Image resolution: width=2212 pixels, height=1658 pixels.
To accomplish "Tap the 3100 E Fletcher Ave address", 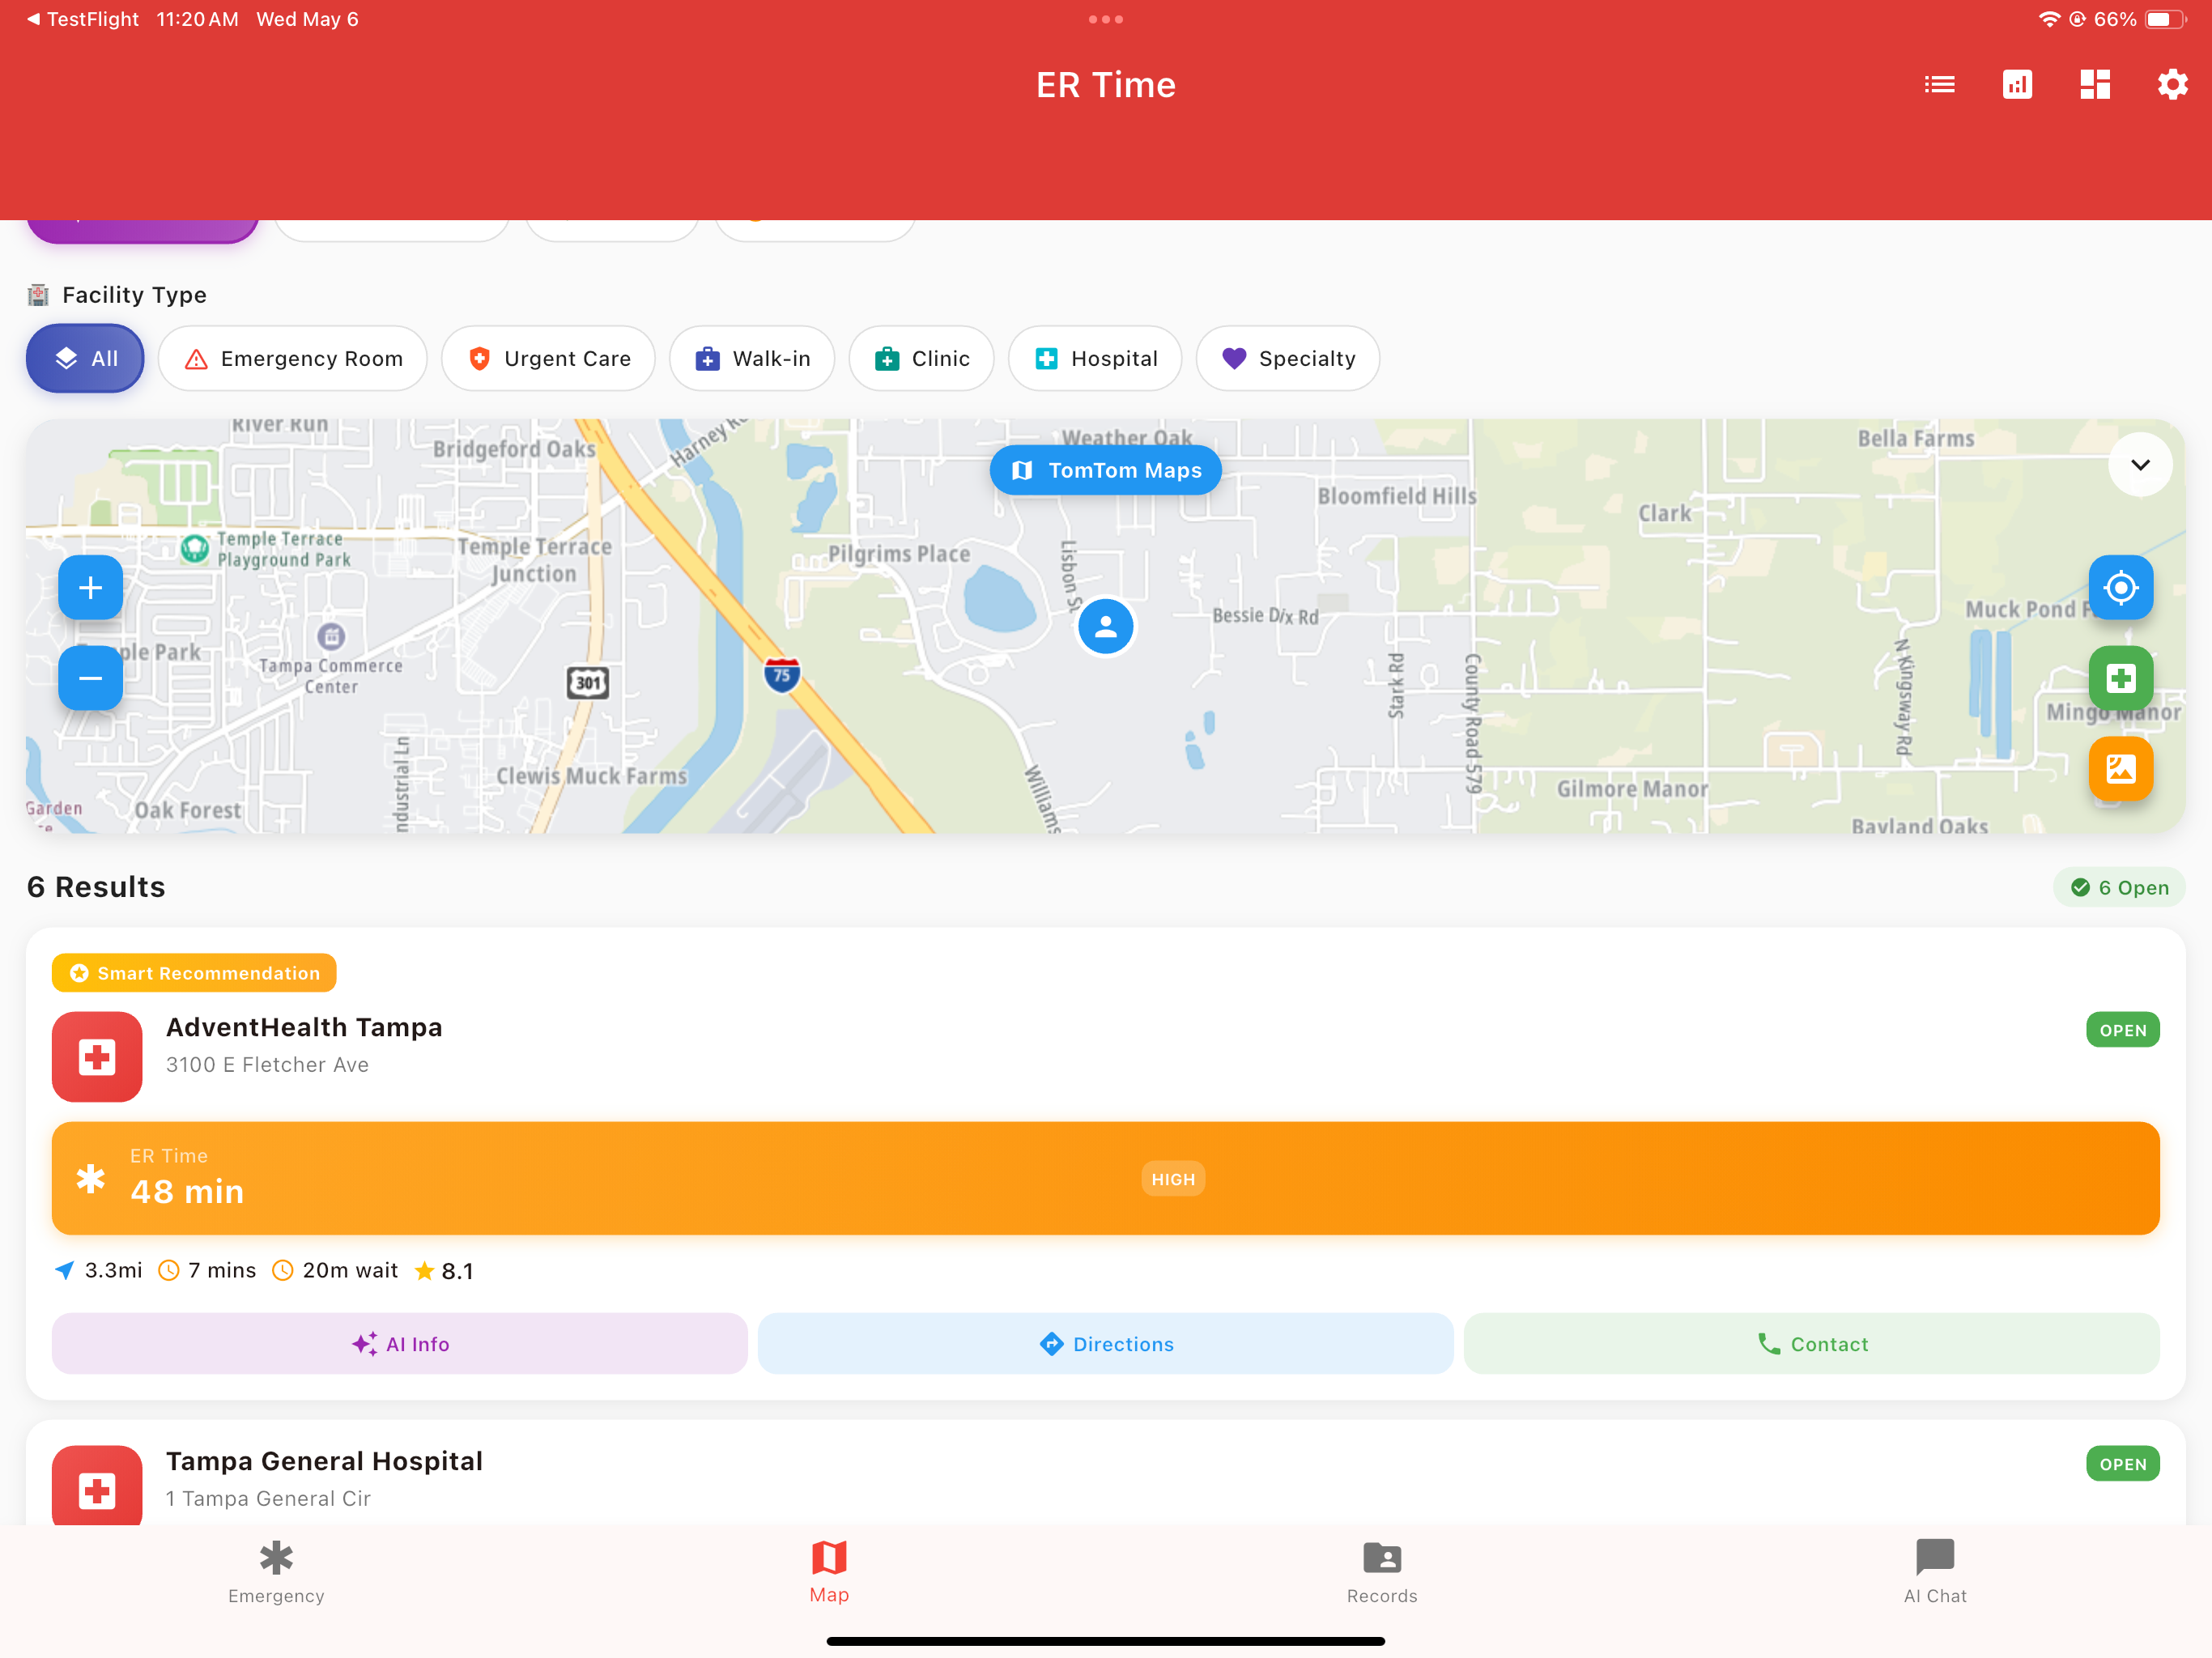I will point(267,1066).
